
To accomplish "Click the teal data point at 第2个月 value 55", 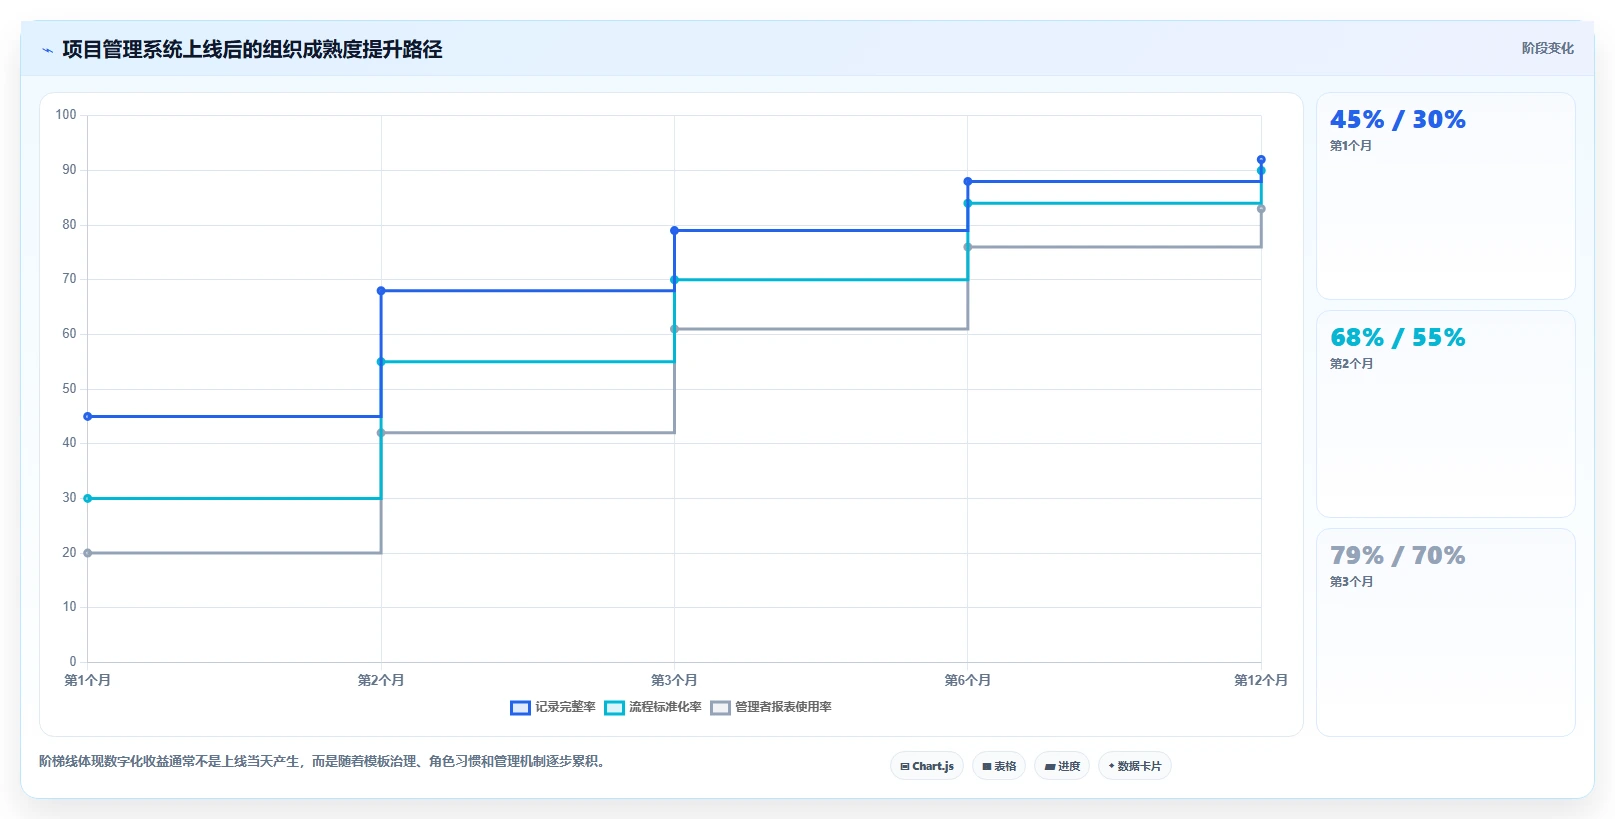I will 381,362.
